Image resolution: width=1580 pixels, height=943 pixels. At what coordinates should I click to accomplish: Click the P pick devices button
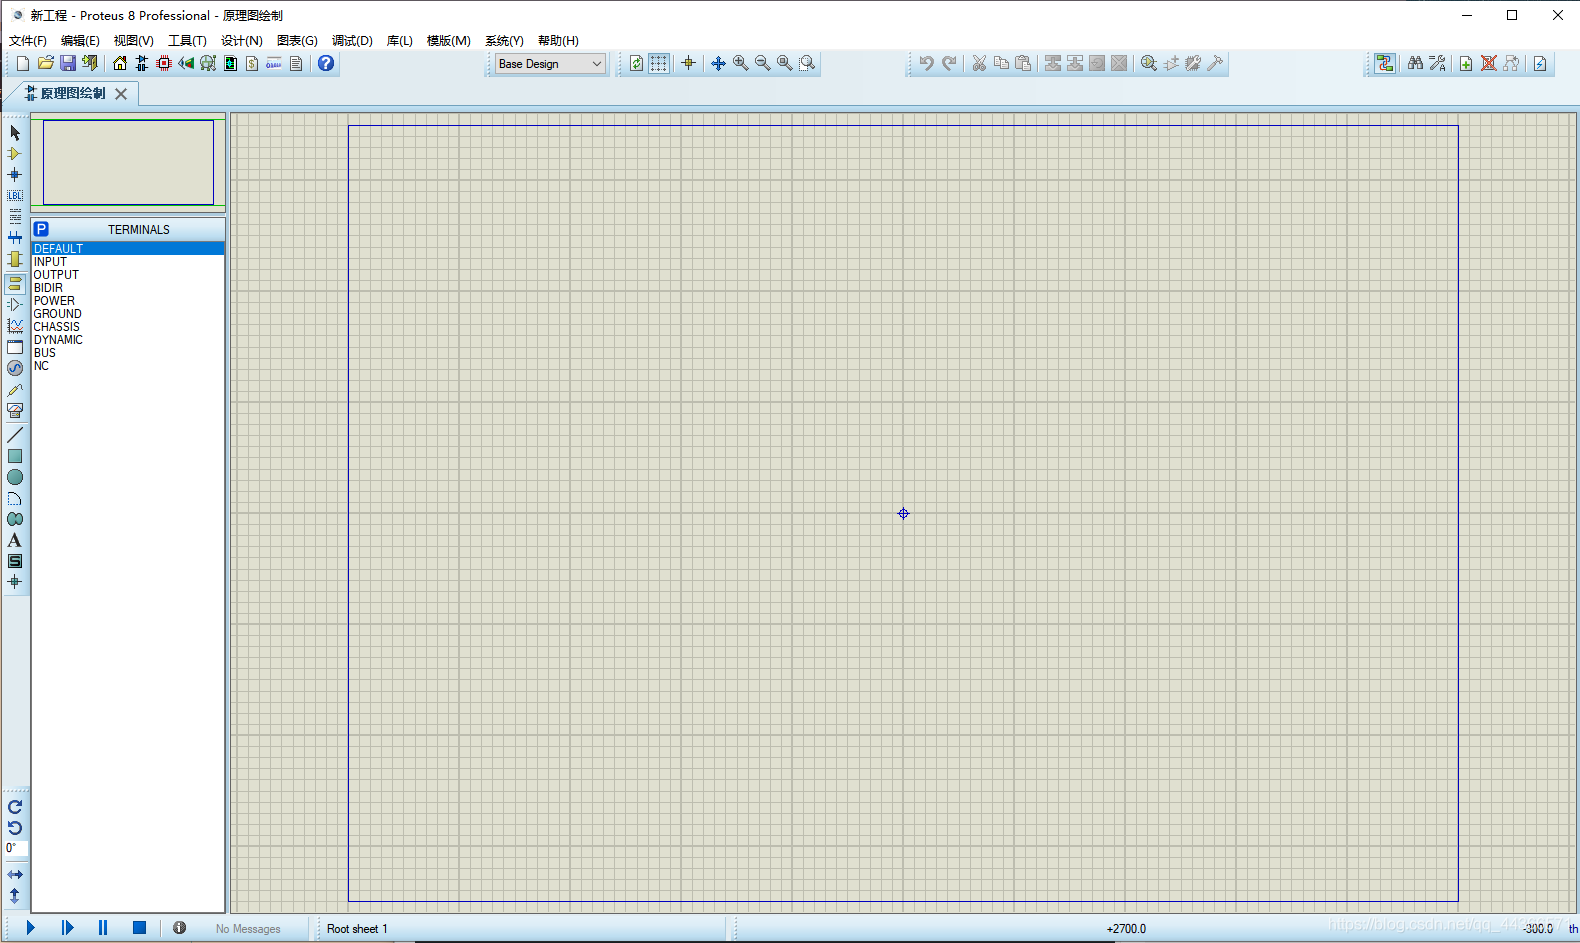click(42, 229)
